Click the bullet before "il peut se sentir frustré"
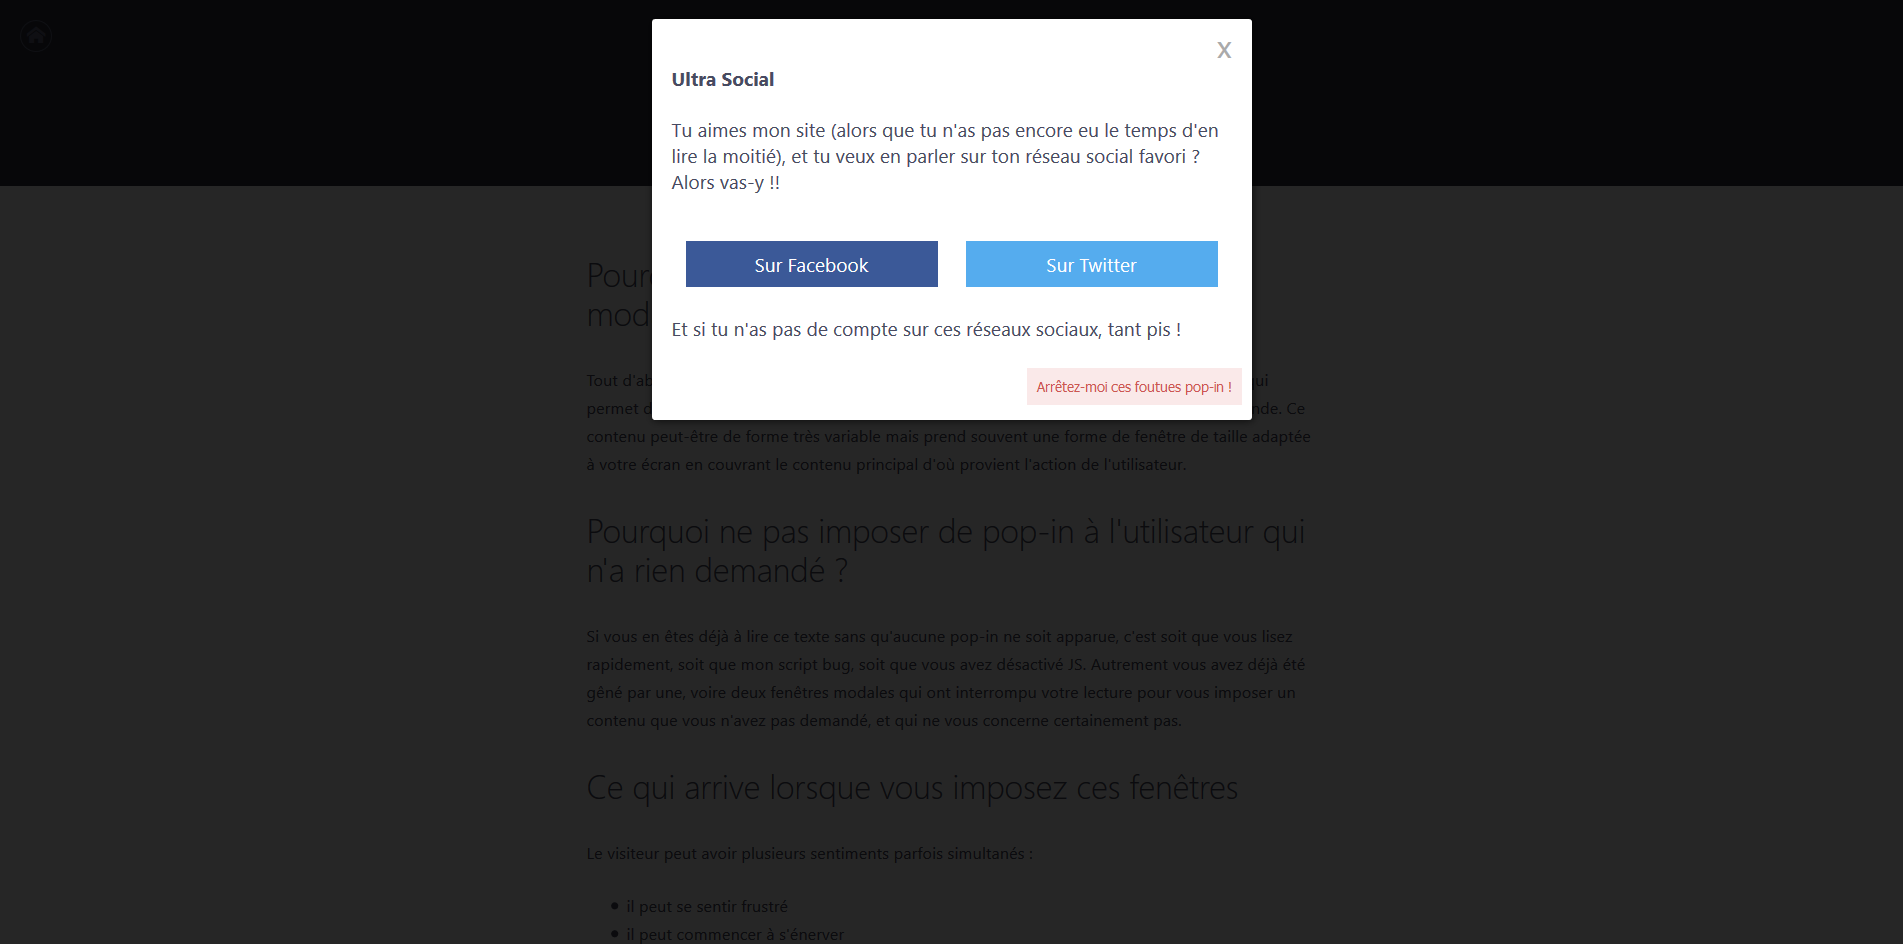1903x944 pixels. point(614,906)
